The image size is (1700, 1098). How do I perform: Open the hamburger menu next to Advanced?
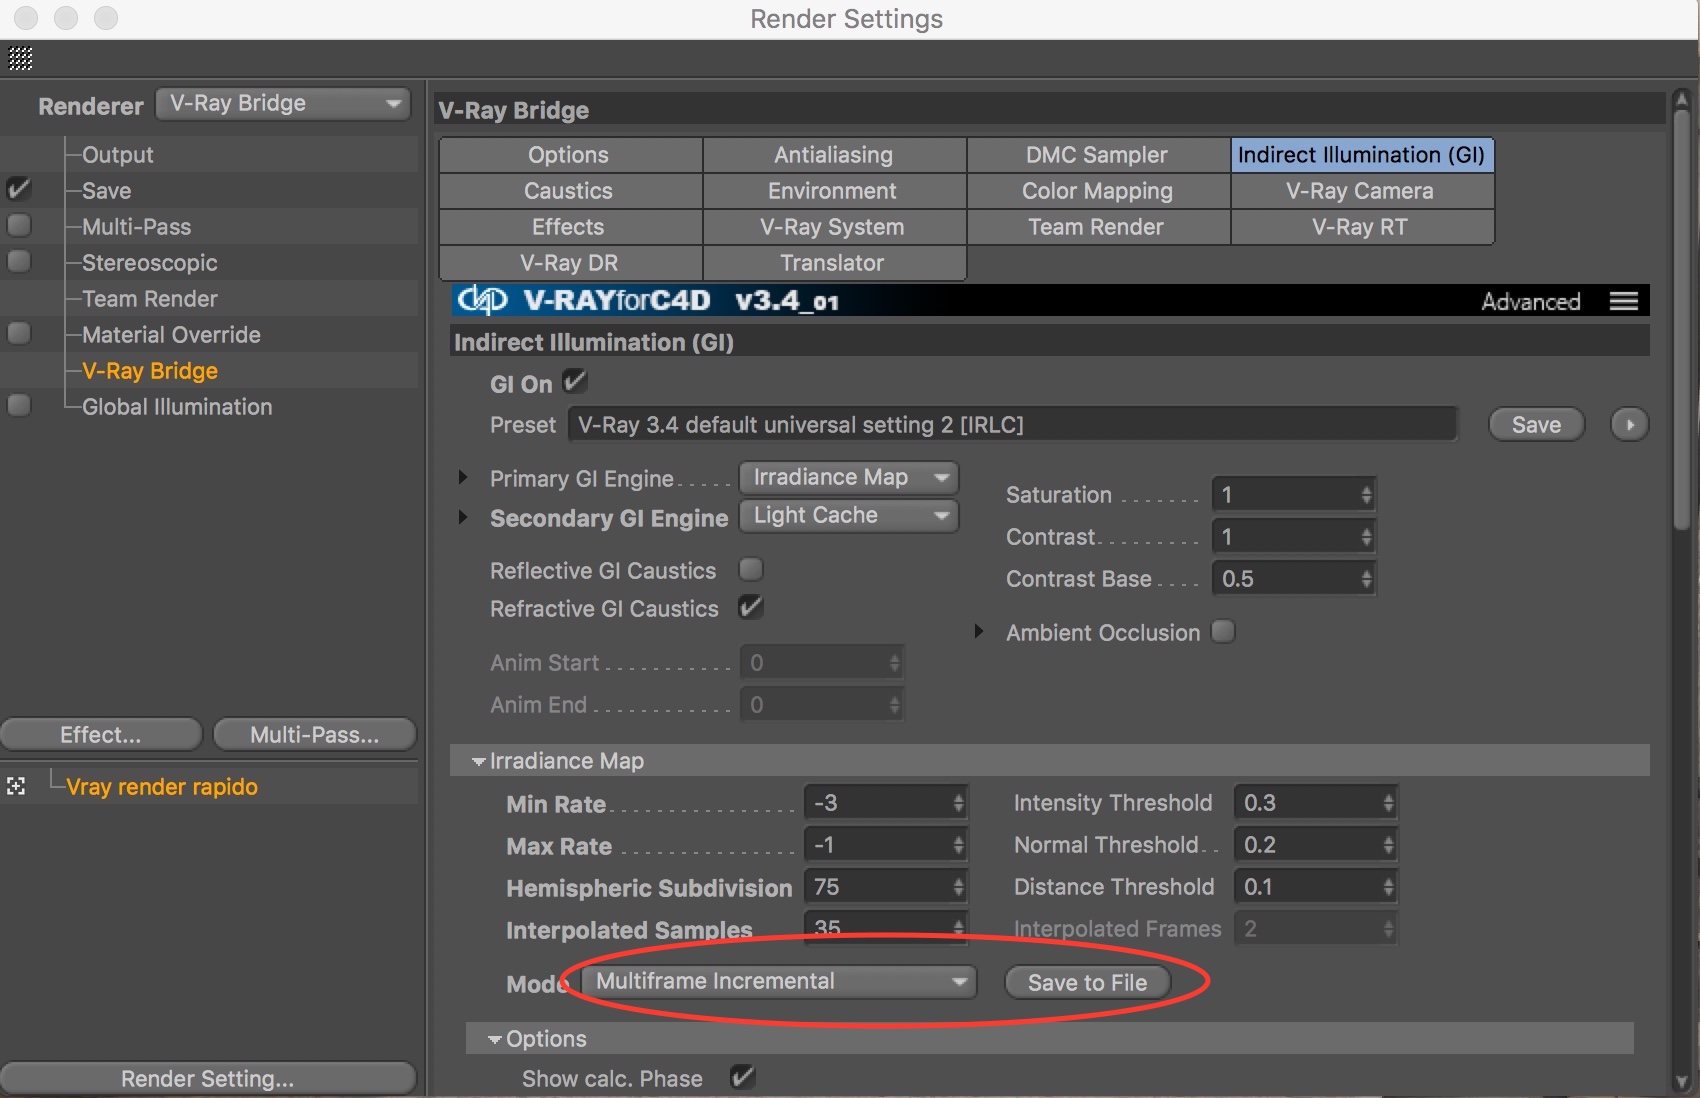click(1623, 301)
